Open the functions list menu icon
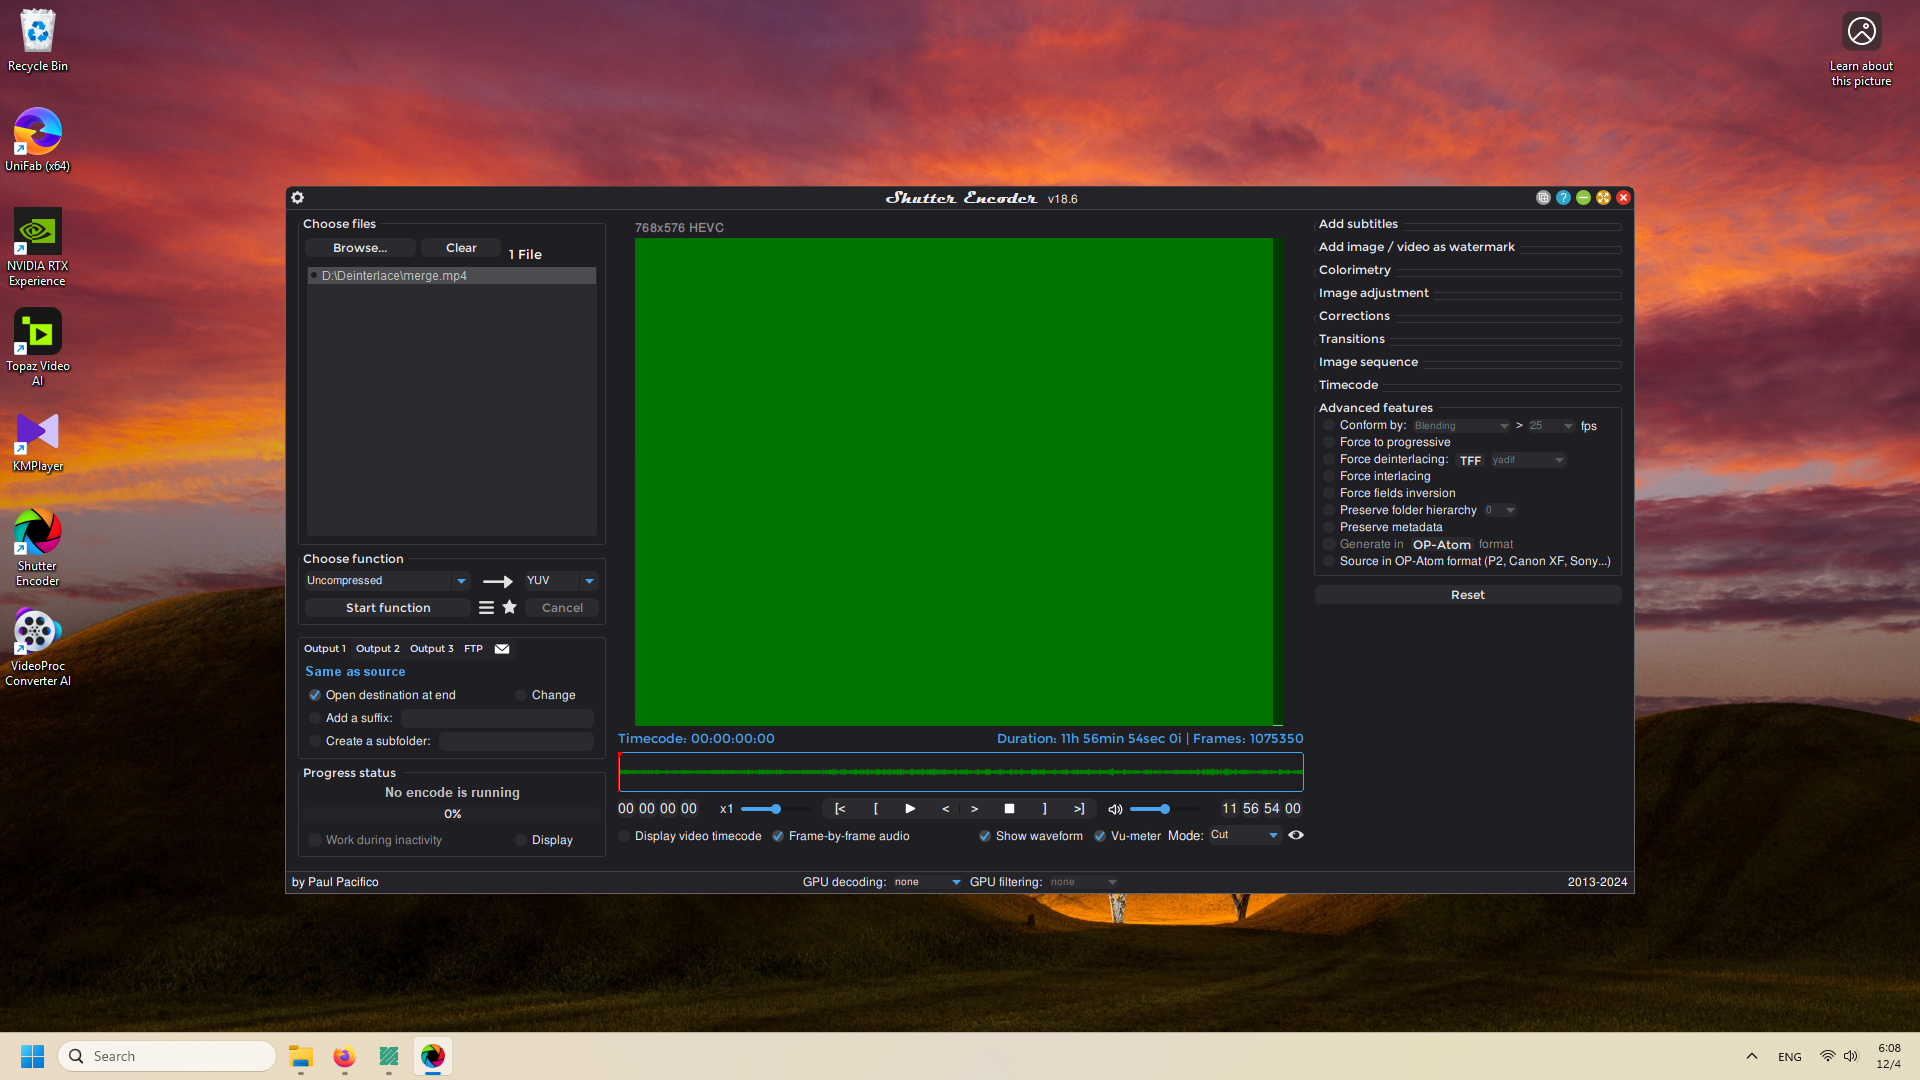The image size is (1920, 1080). pos(486,607)
